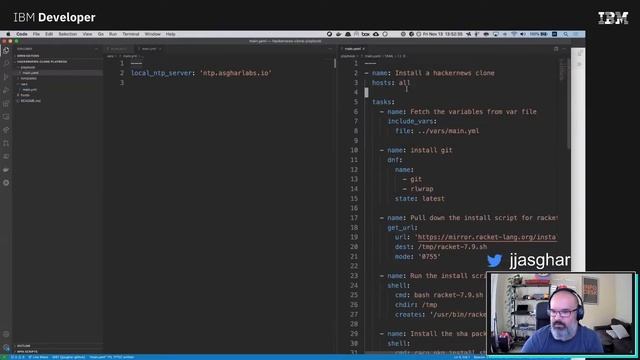
Task: Open Wi-Fi status in menu bar
Action: pyautogui.click(x=514, y=34)
